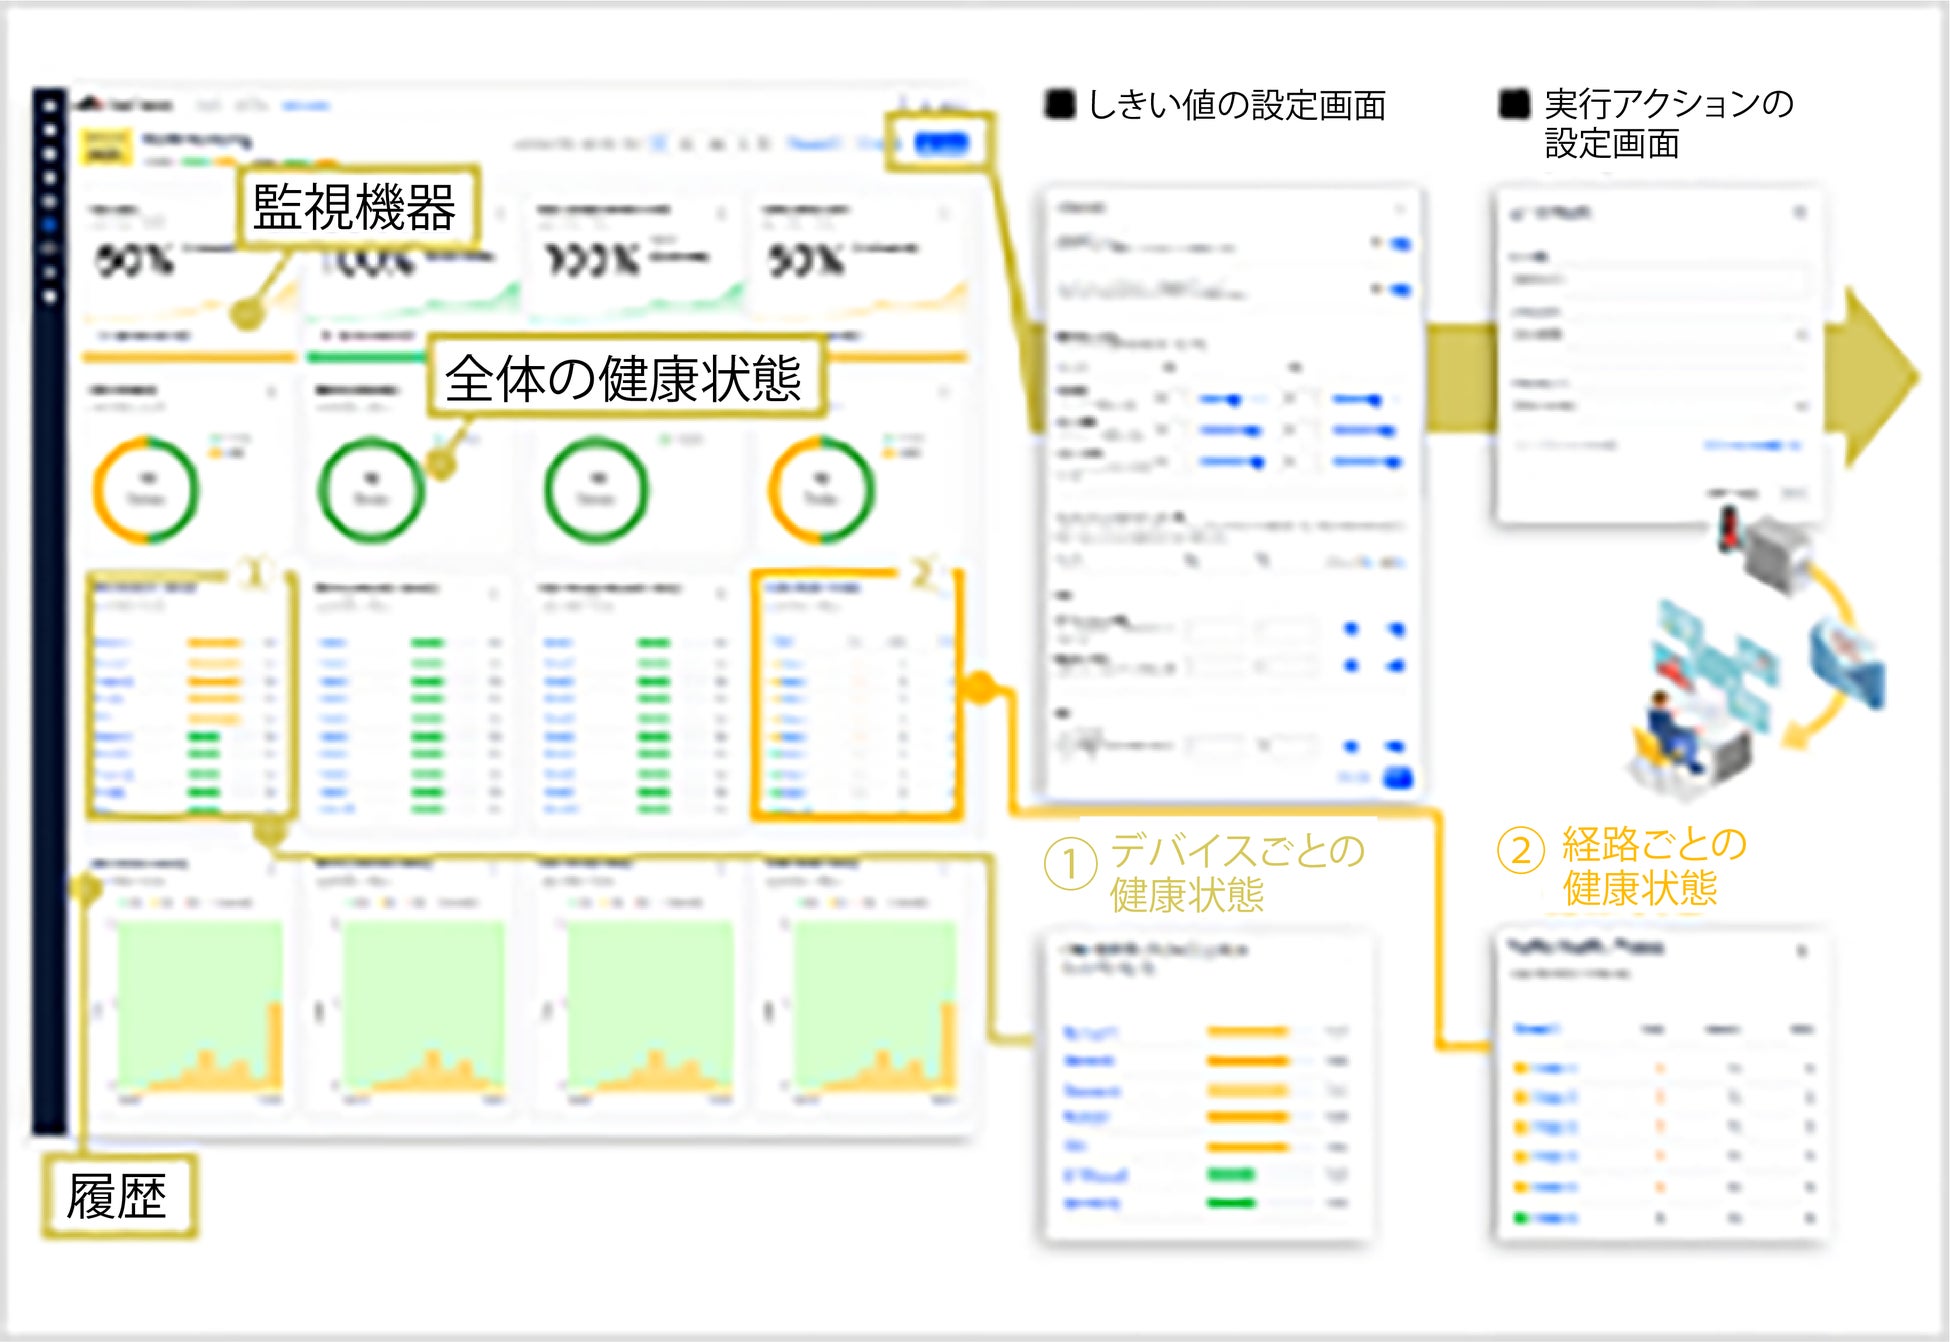The height and width of the screenshot is (1342, 1950).
Task: Select the blue highlighted icon in the dark sidebar
Action: pos(50,224)
